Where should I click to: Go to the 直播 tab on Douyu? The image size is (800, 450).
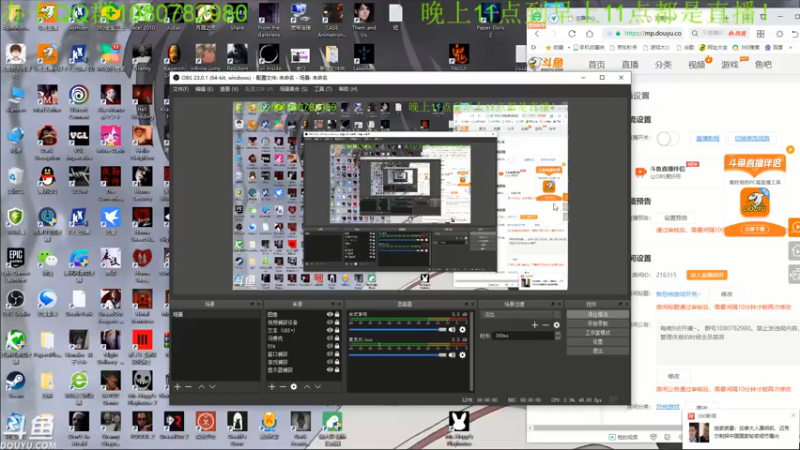click(630, 64)
